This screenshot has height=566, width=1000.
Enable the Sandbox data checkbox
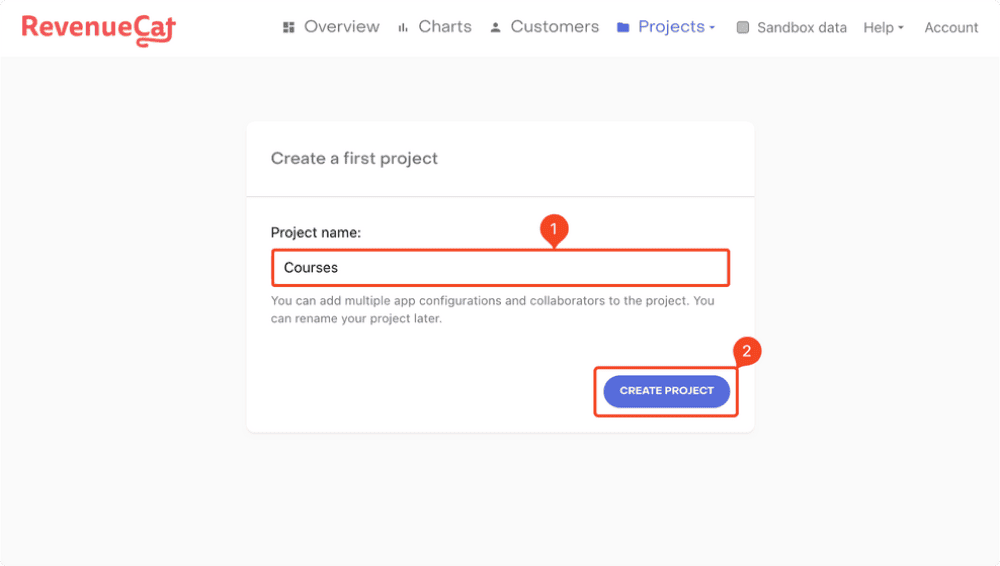pyautogui.click(x=743, y=28)
